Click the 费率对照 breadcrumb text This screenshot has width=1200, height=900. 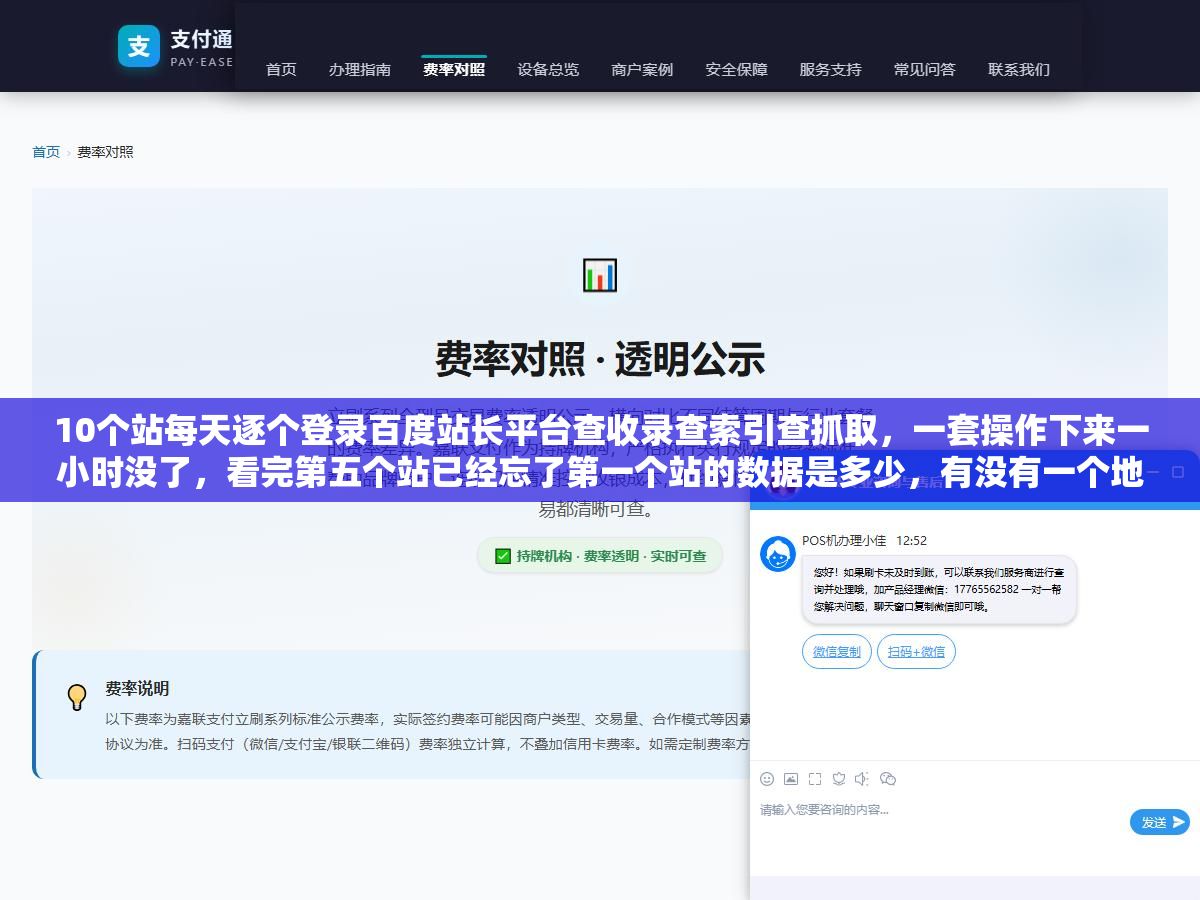[105, 152]
